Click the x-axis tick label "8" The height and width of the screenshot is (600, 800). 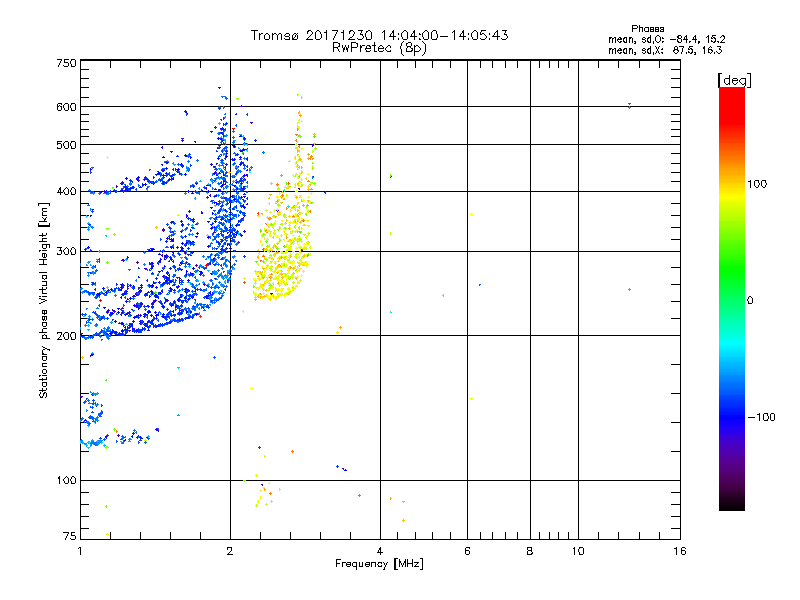tap(530, 551)
